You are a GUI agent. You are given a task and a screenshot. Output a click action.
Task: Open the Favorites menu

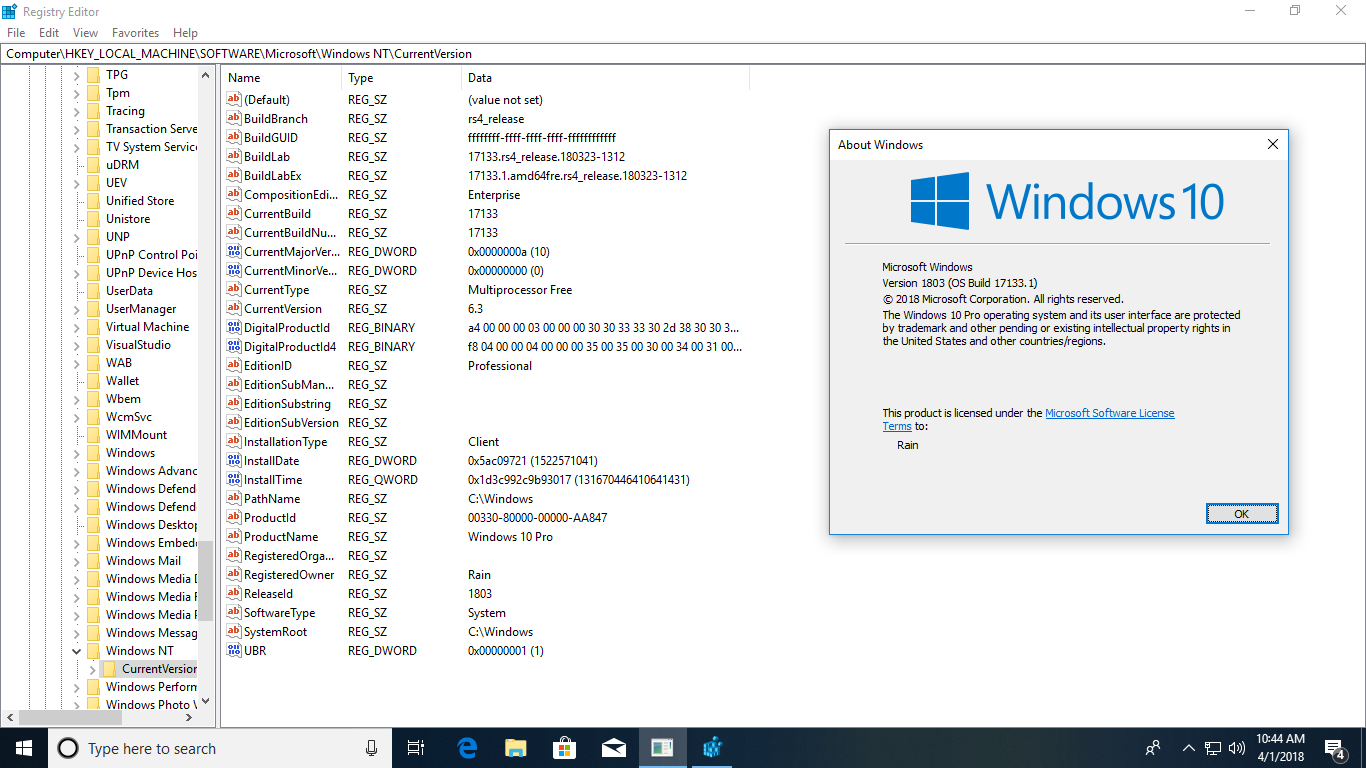[135, 33]
